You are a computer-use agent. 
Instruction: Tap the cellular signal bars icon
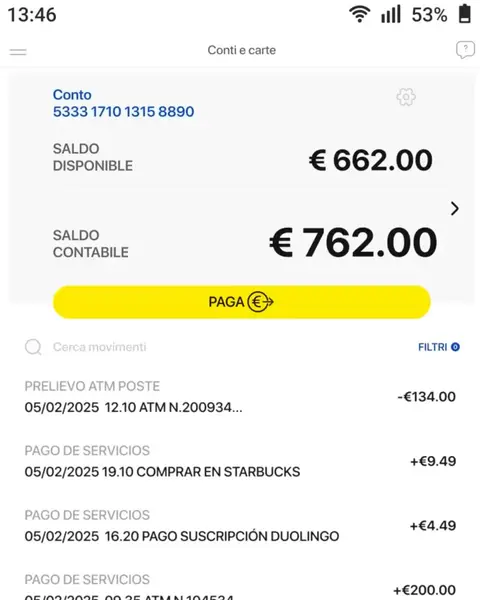tap(391, 15)
